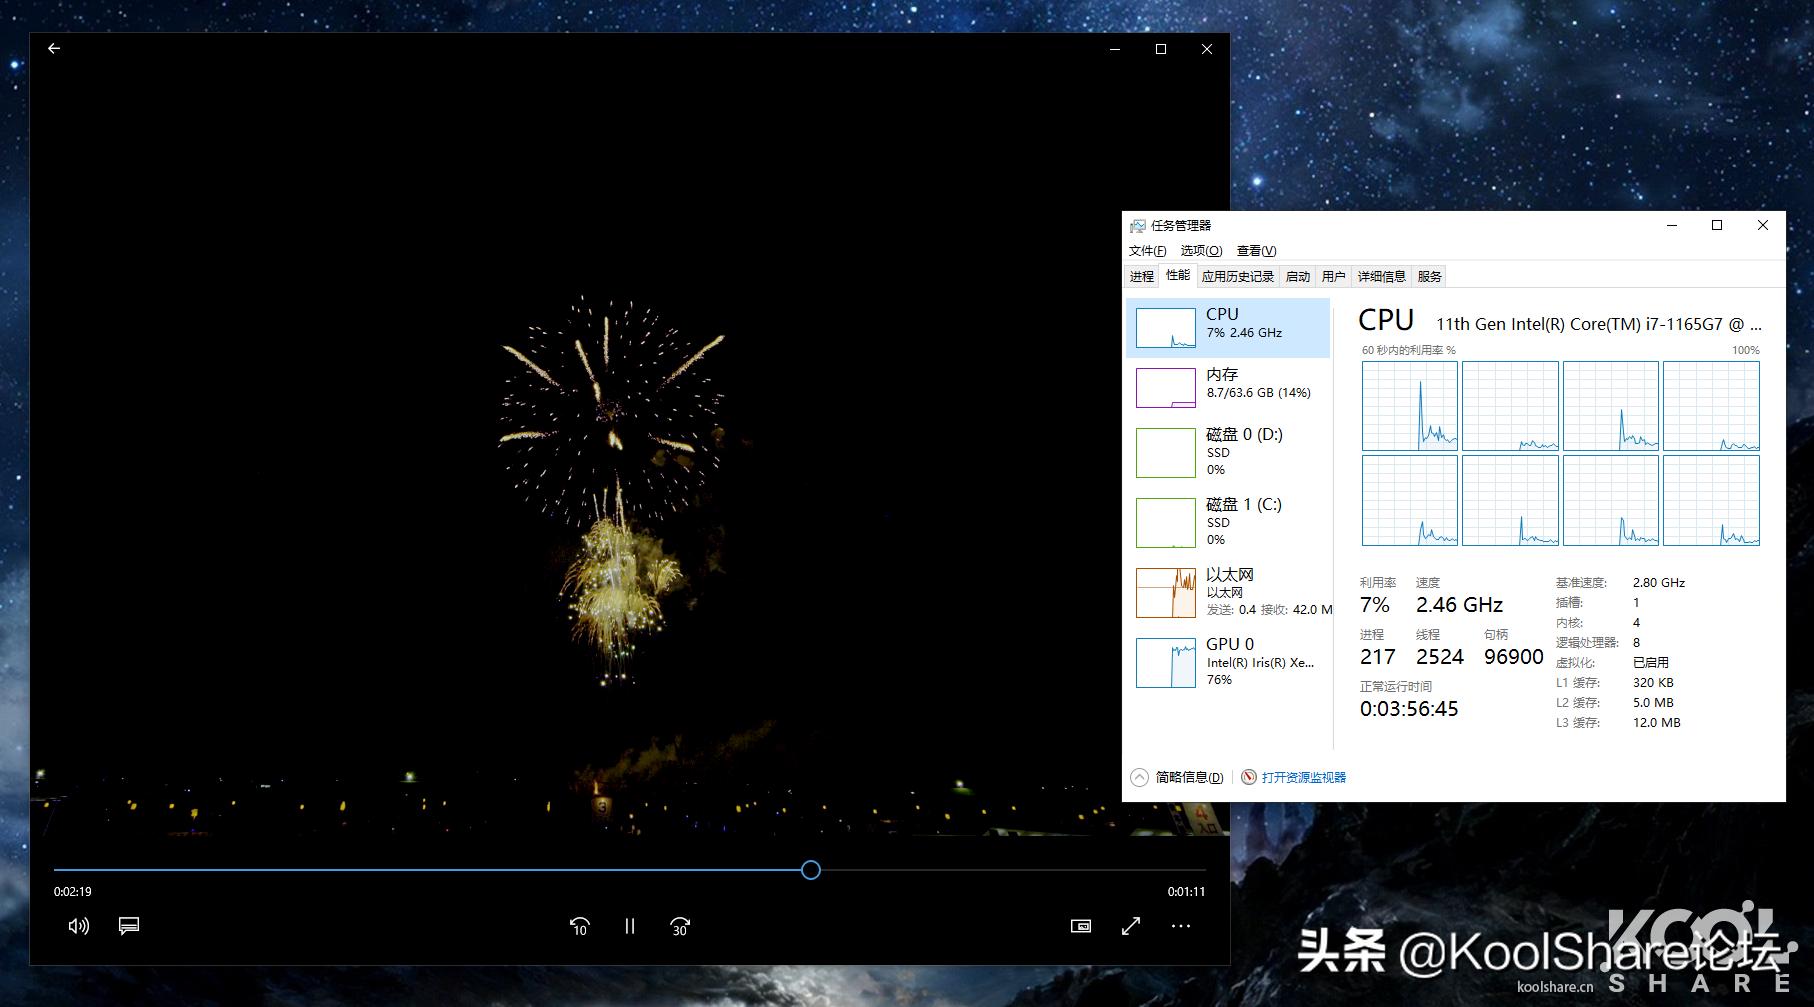Screen dimensions: 1814x1007
Task: Click the 11th Gen Intel Core processor name
Action: pos(1599,324)
